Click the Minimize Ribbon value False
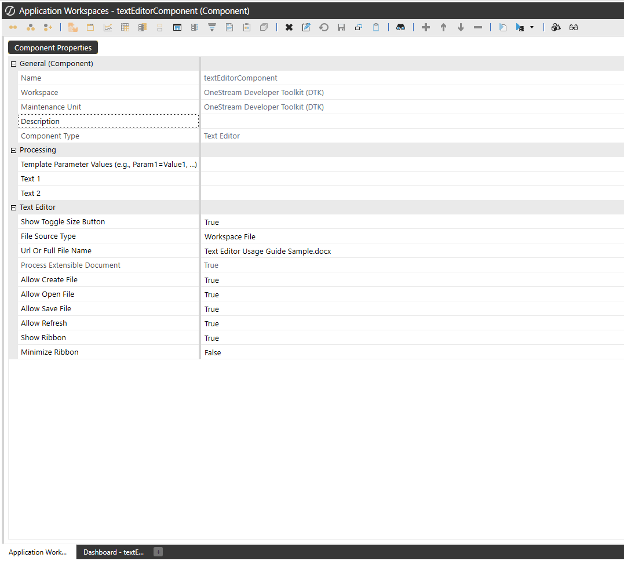 (213, 353)
